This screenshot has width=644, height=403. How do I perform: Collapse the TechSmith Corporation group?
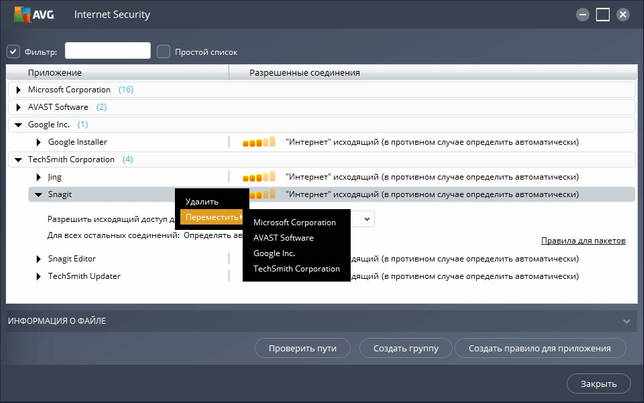coord(18,159)
